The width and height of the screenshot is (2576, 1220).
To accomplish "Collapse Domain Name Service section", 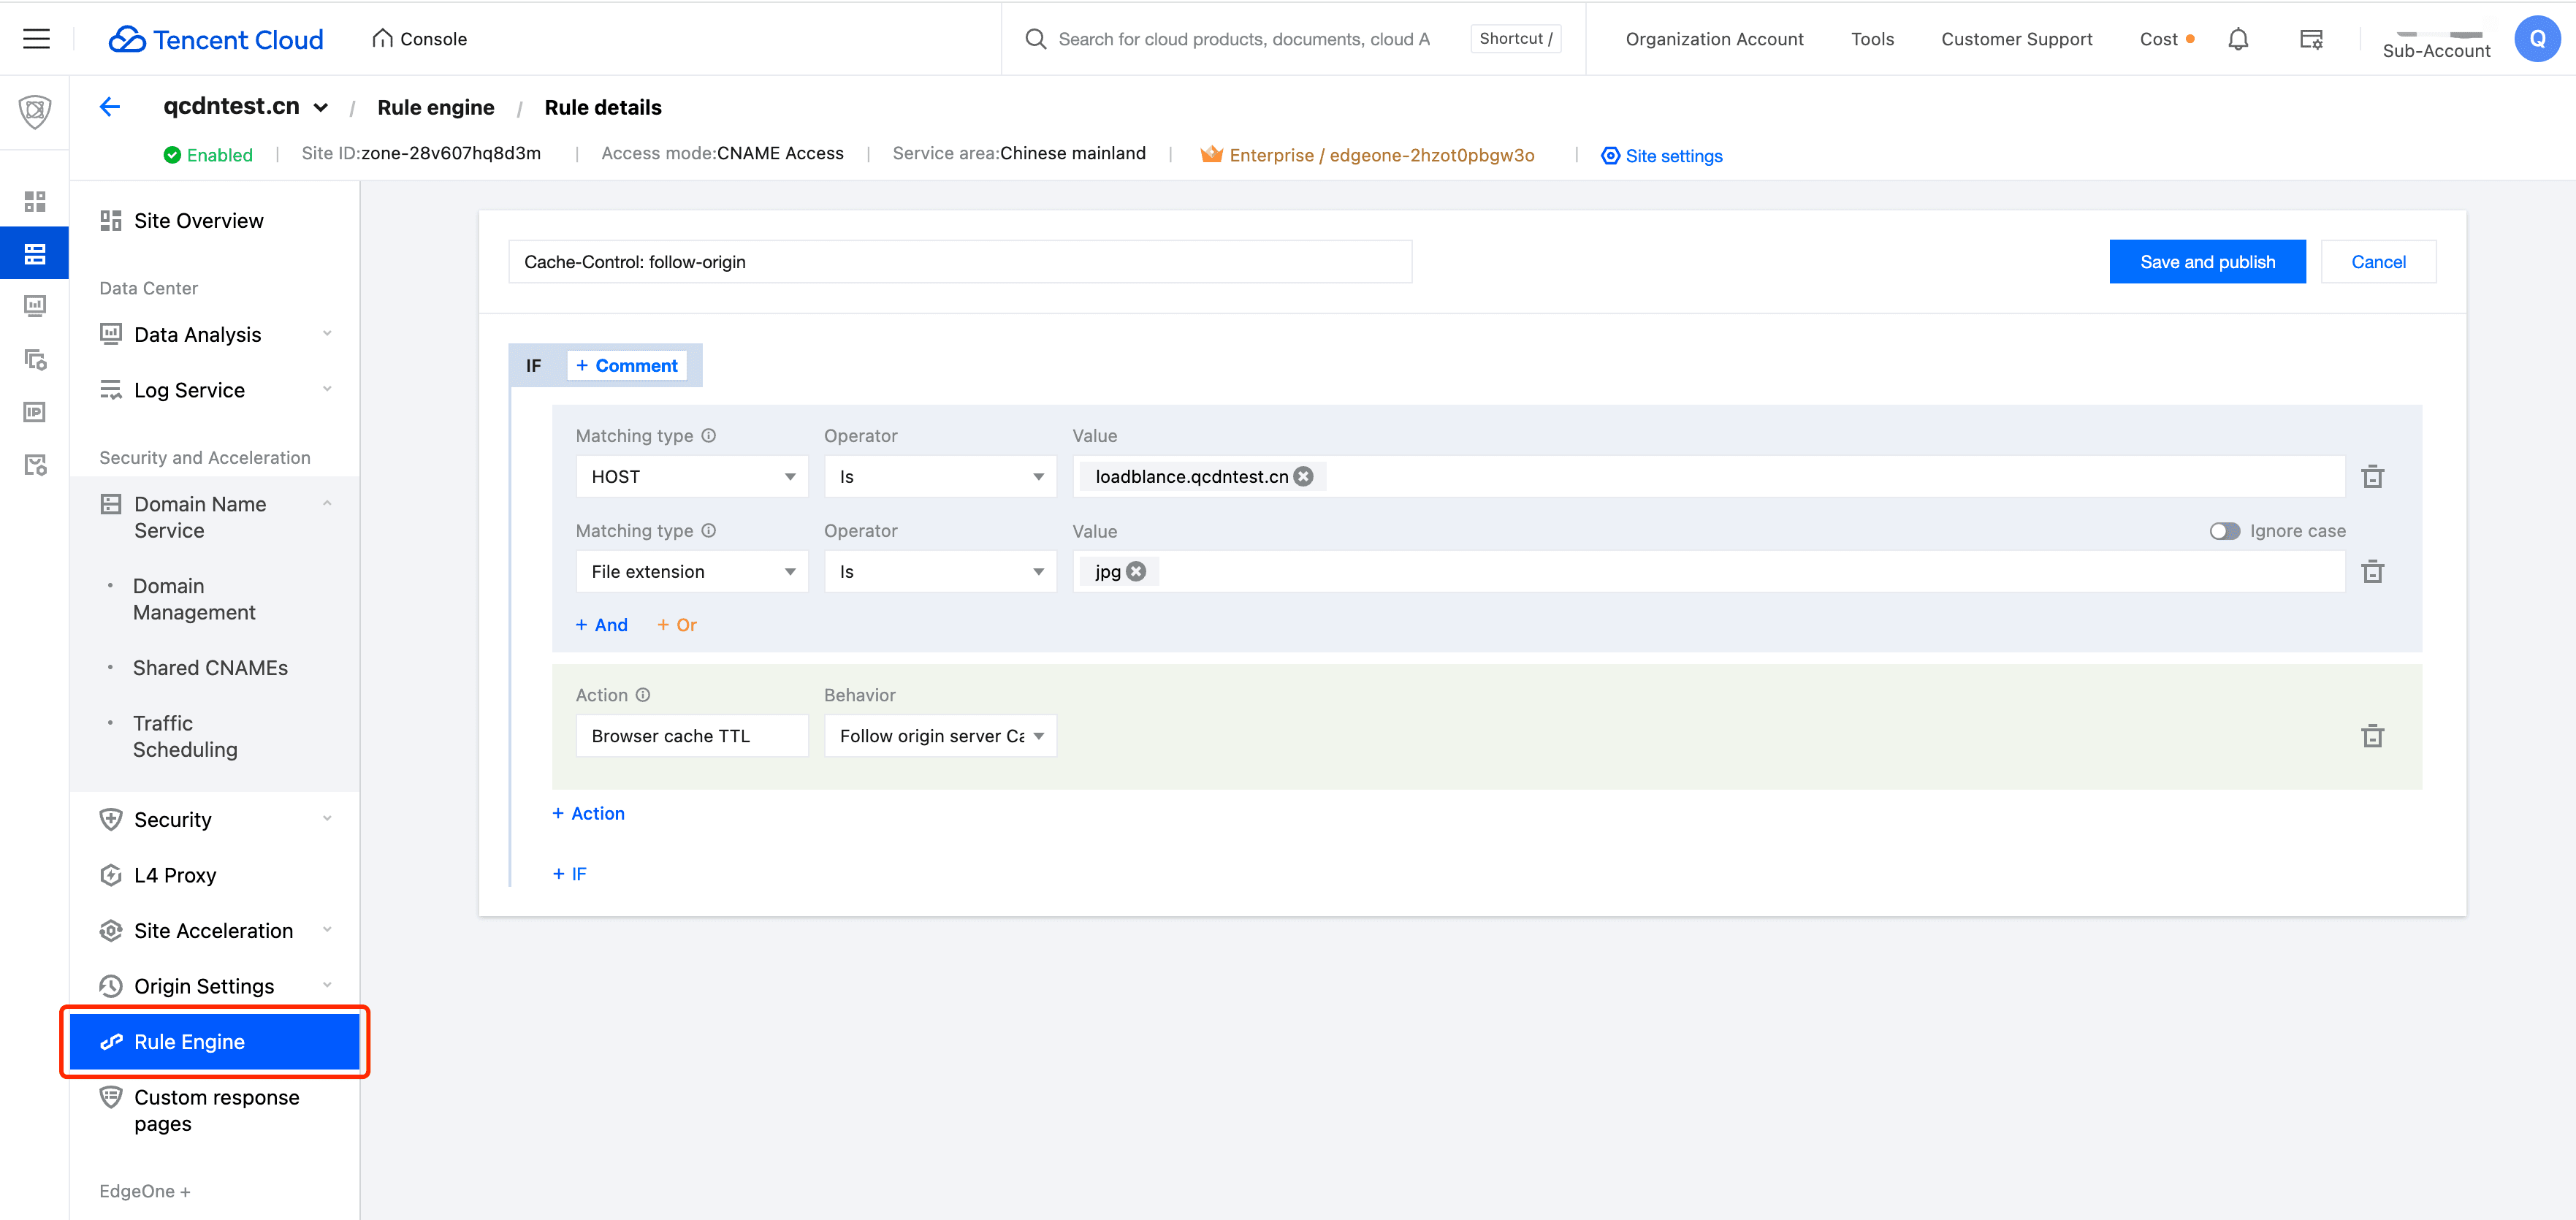I will tap(215, 517).
